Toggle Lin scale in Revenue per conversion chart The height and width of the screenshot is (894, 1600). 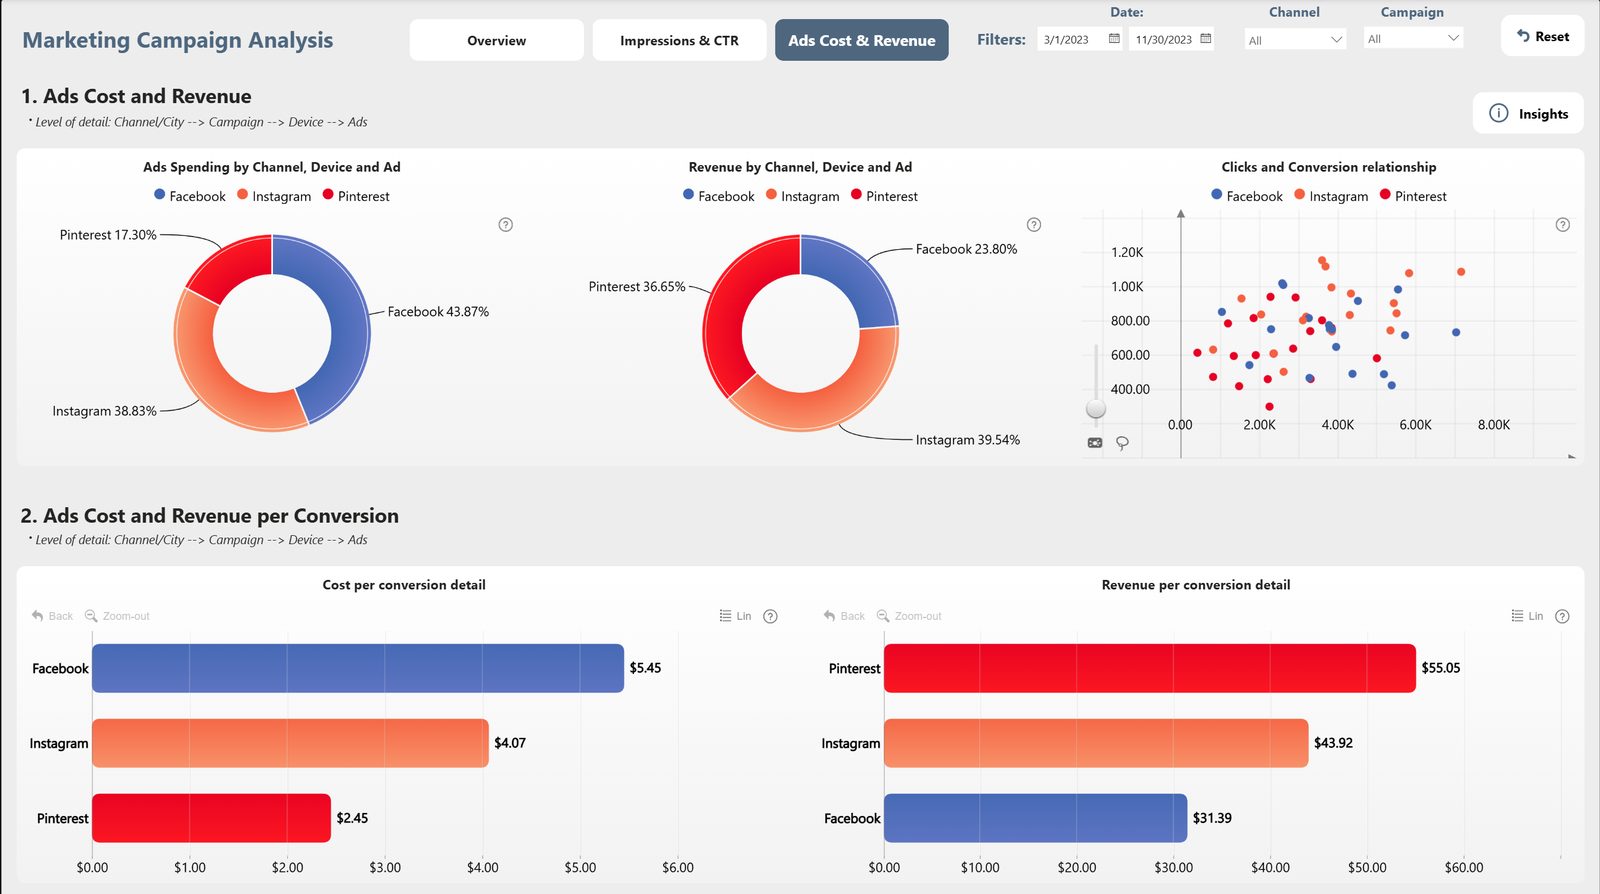[1527, 616]
